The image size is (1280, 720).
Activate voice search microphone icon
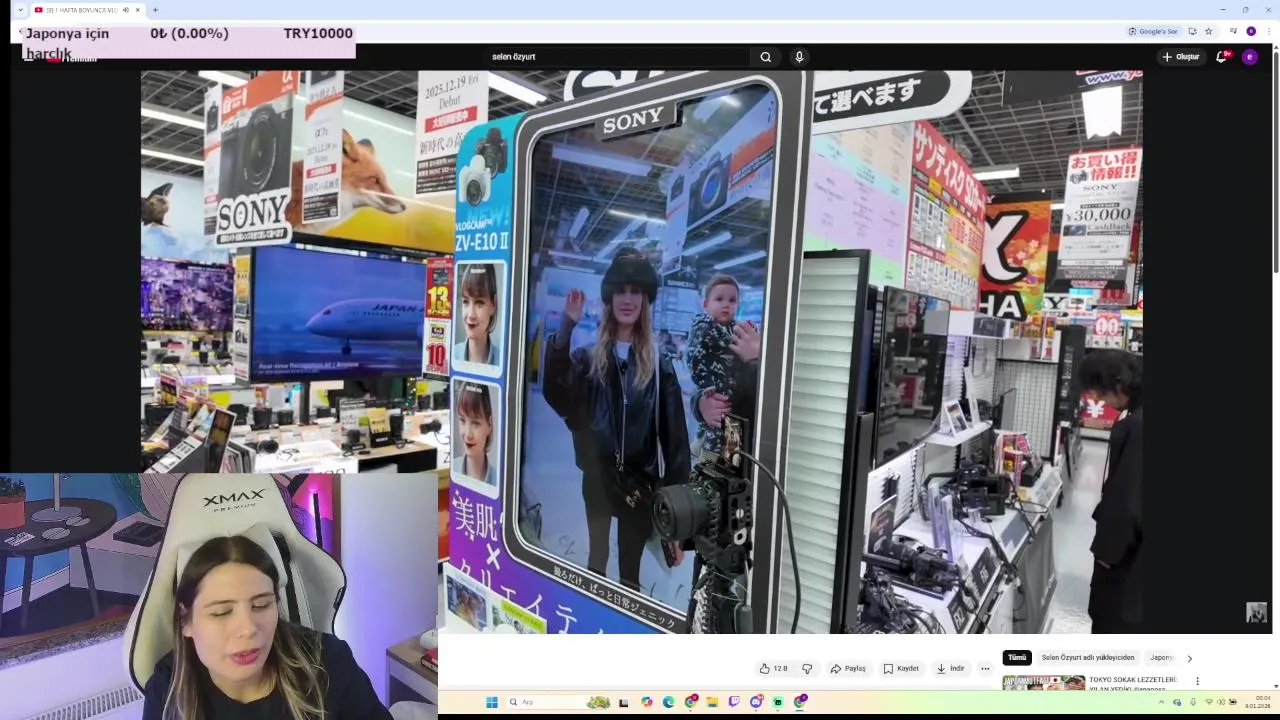tap(799, 57)
